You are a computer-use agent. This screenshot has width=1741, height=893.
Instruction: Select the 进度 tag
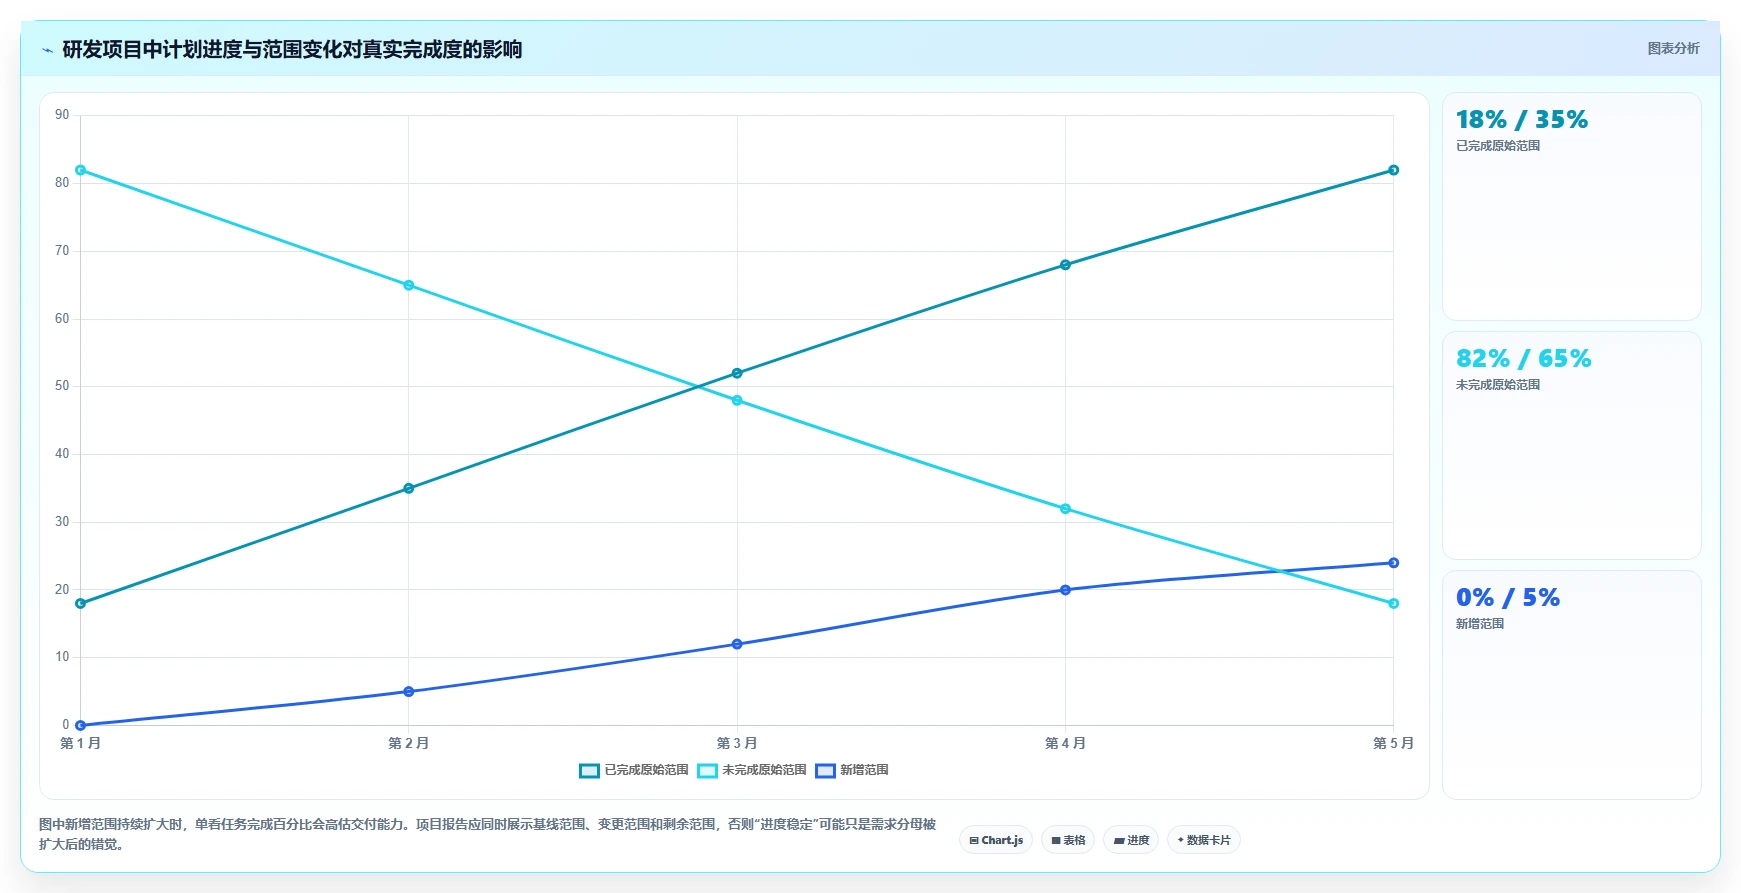pos(1131,840)
